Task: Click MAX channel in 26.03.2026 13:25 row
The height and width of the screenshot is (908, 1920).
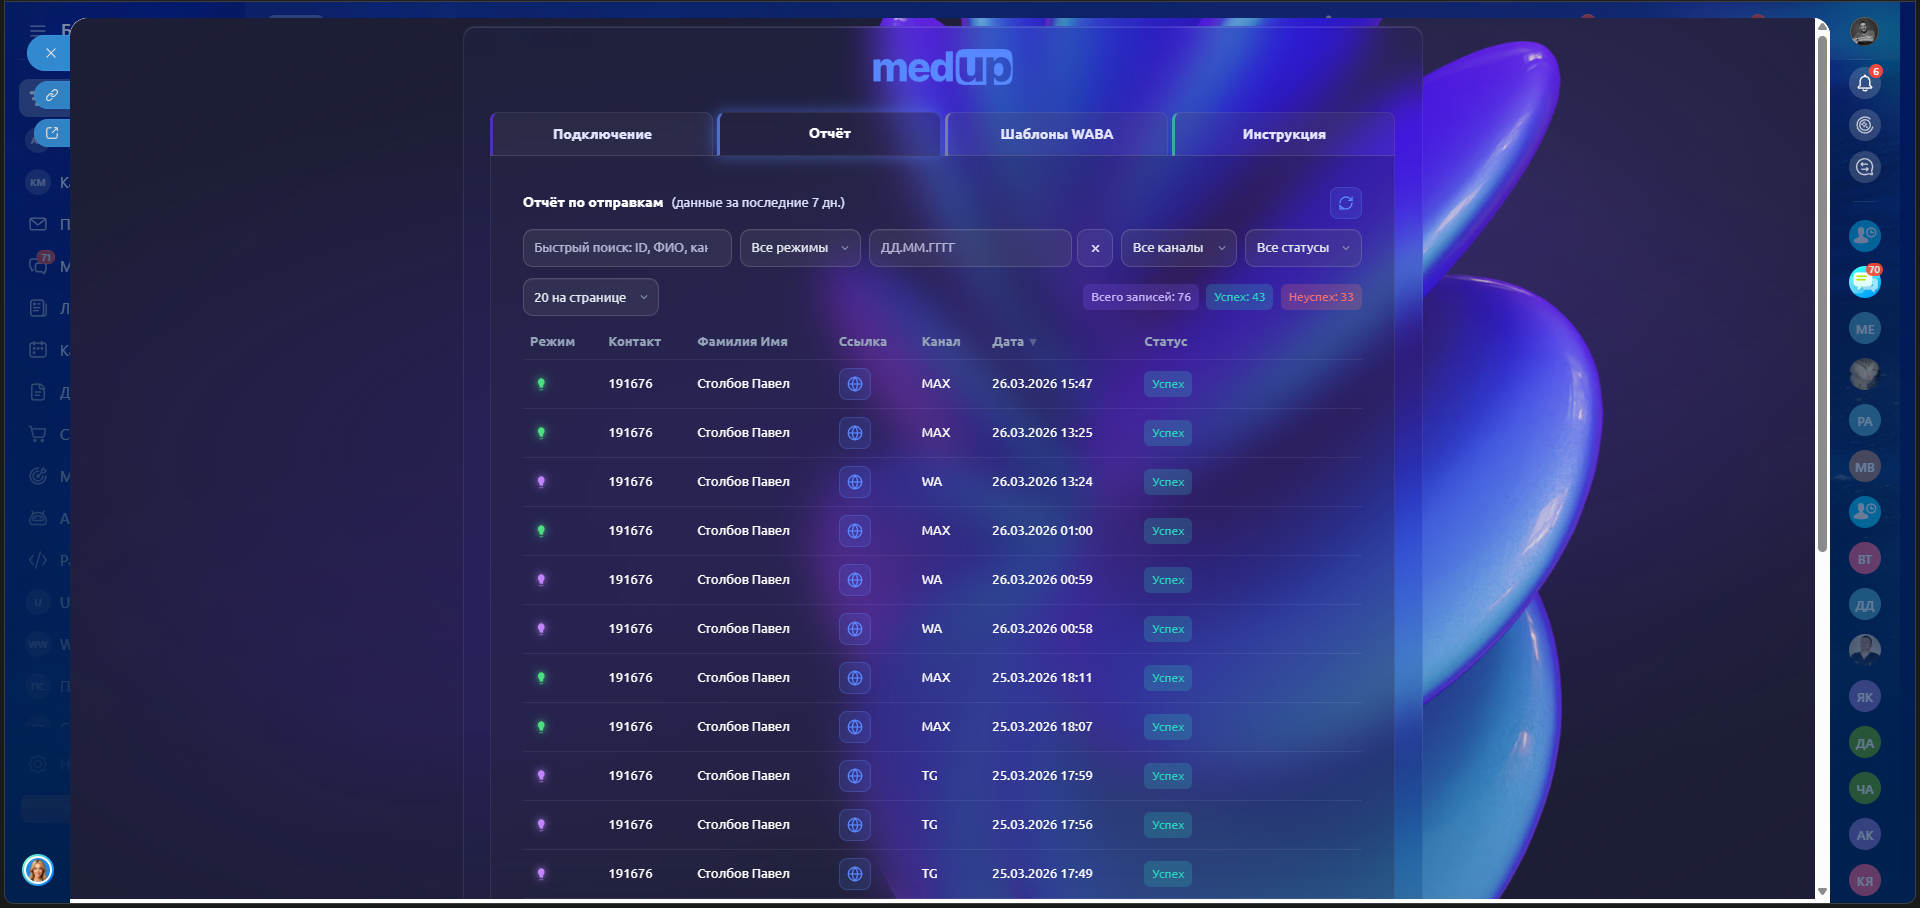Action: pos(935,433)
